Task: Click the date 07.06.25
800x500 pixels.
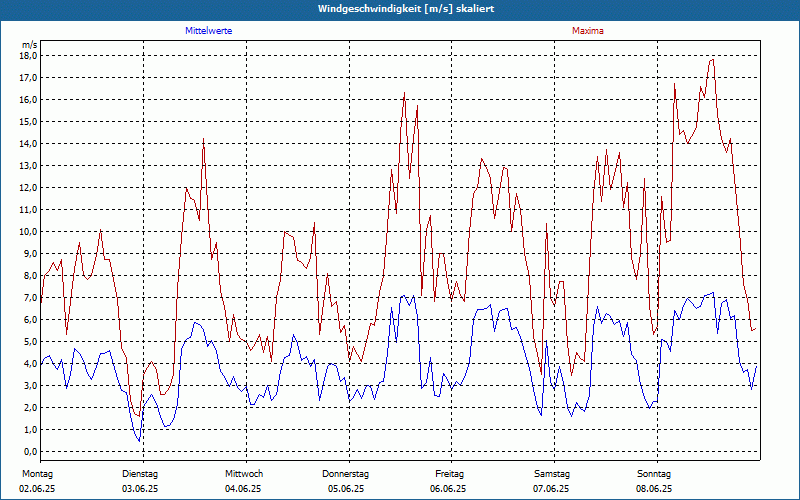Action: click(551, 489)
